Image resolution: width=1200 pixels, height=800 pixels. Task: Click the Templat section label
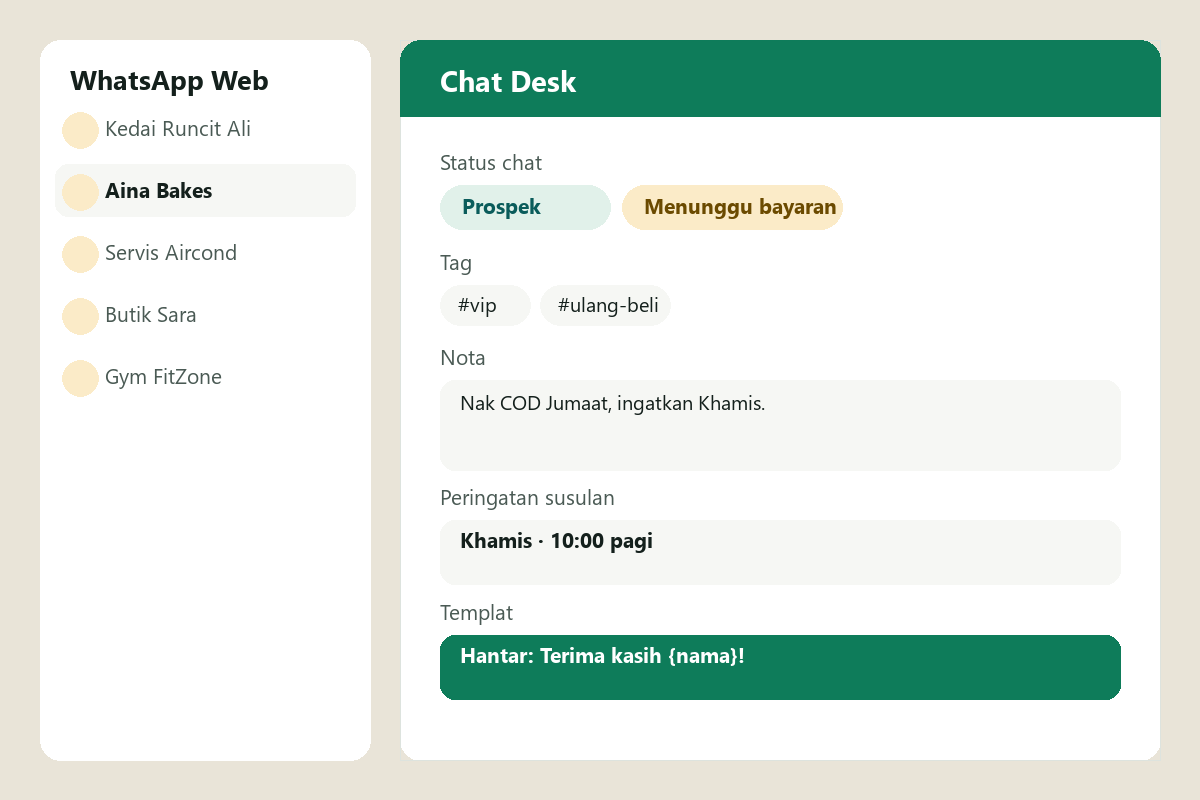(x=476, y=613)
